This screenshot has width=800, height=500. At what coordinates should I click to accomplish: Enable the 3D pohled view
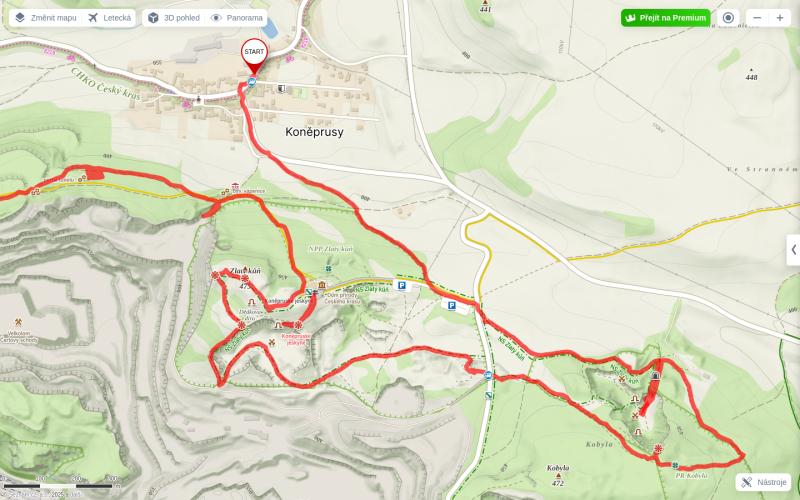[173, 18]
